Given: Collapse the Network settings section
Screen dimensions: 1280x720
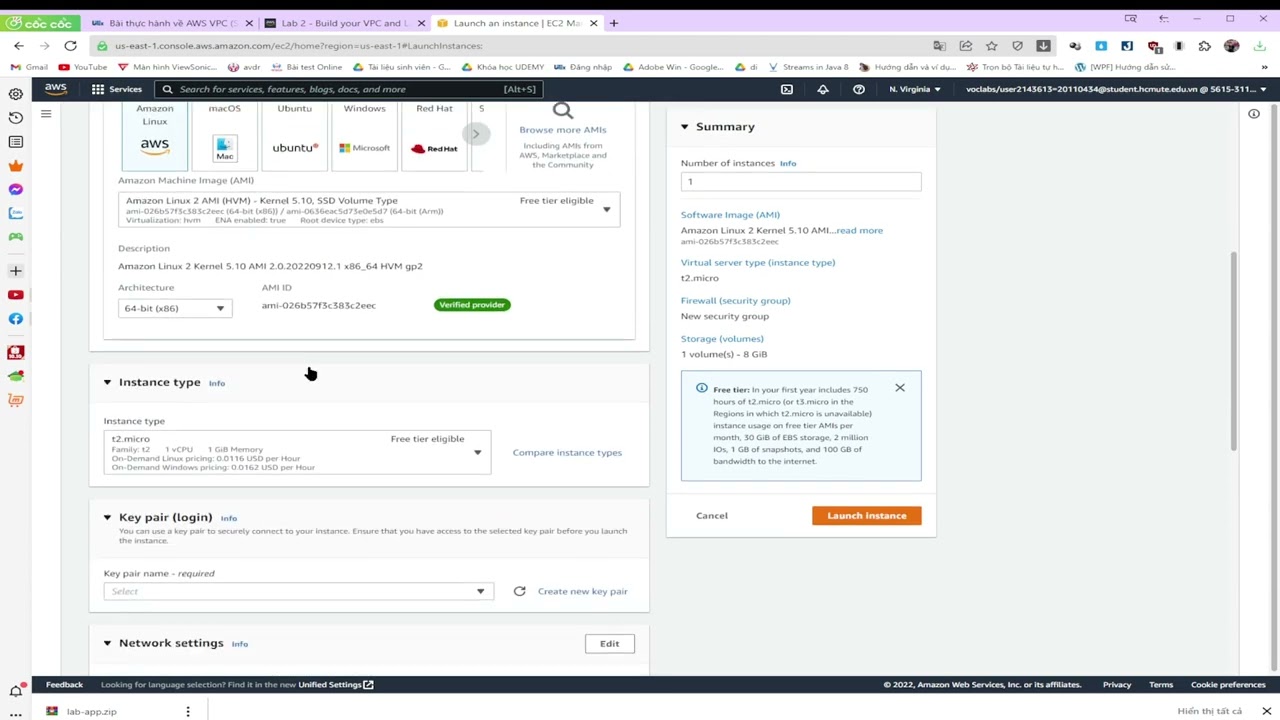Looking at the screenshot, I should tap(107, 643).
